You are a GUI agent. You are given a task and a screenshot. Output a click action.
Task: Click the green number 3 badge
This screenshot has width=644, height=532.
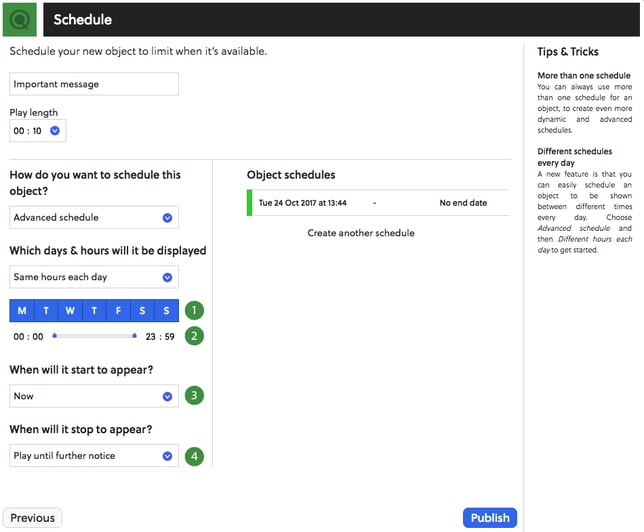[194, 396]
